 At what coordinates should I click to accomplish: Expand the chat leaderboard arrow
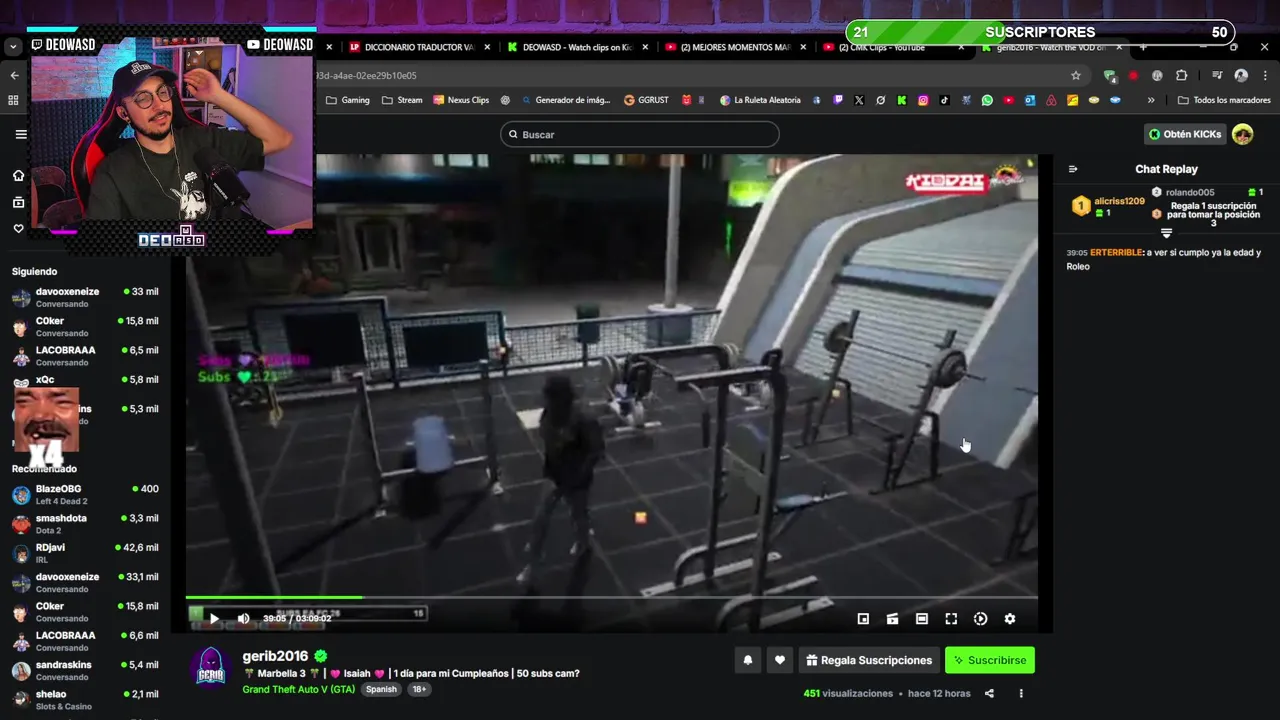(1166, 233)
